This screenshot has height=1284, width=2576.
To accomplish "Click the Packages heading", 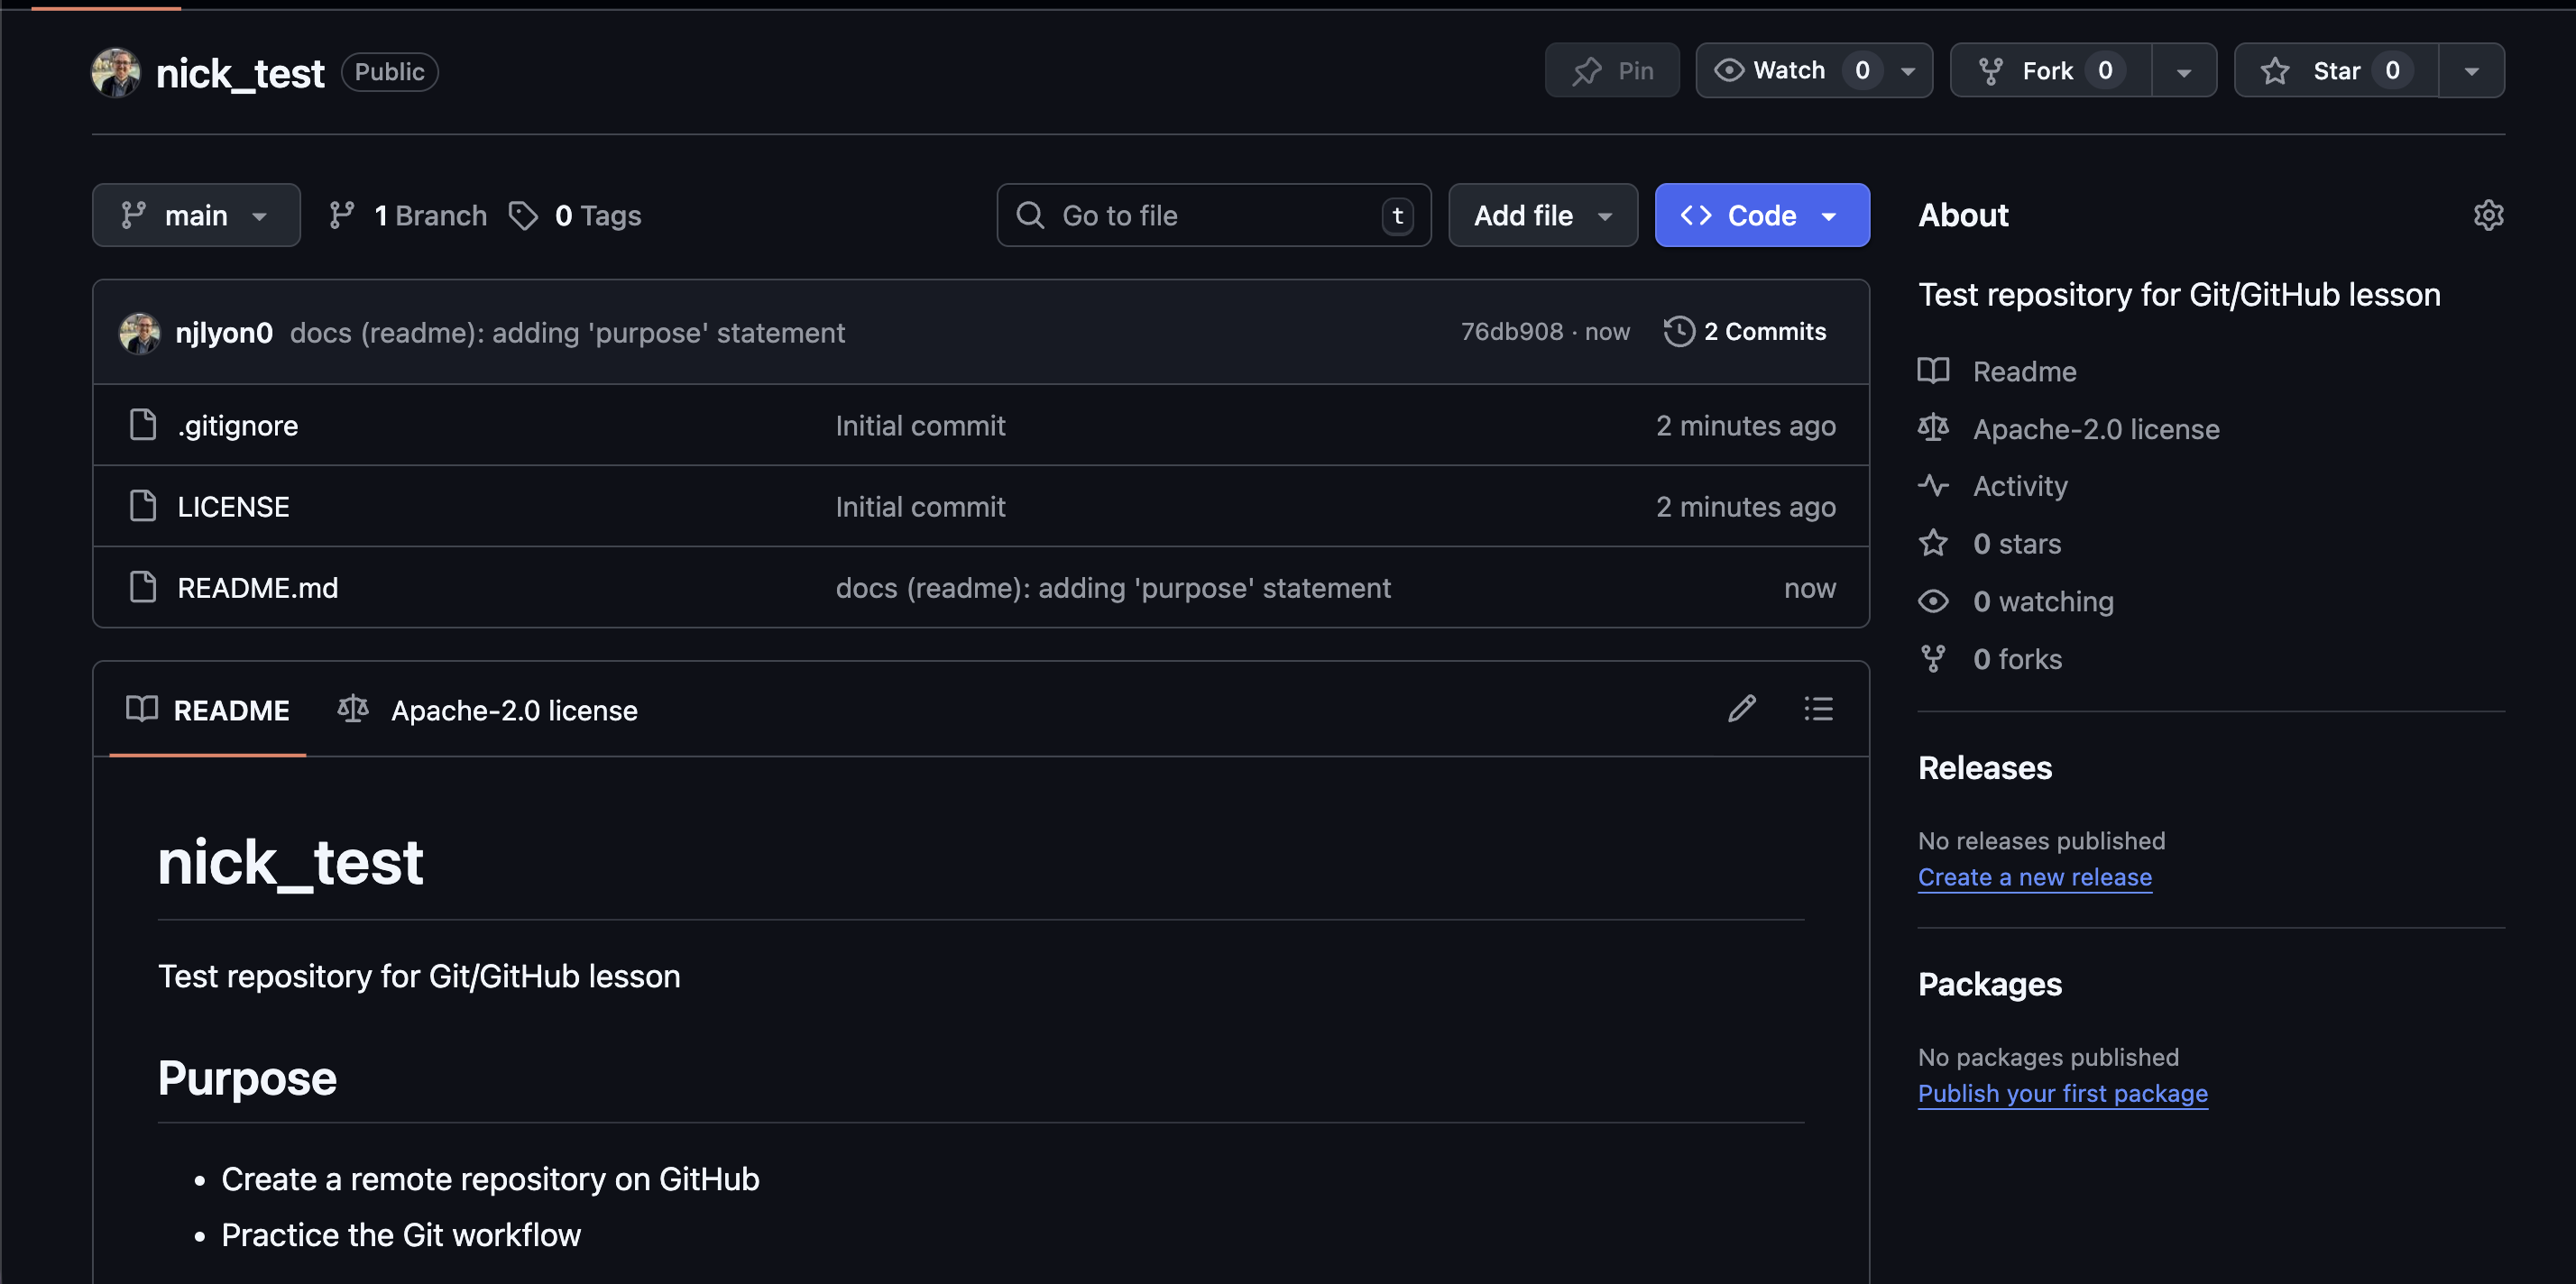I will [x=1990, y=984].
